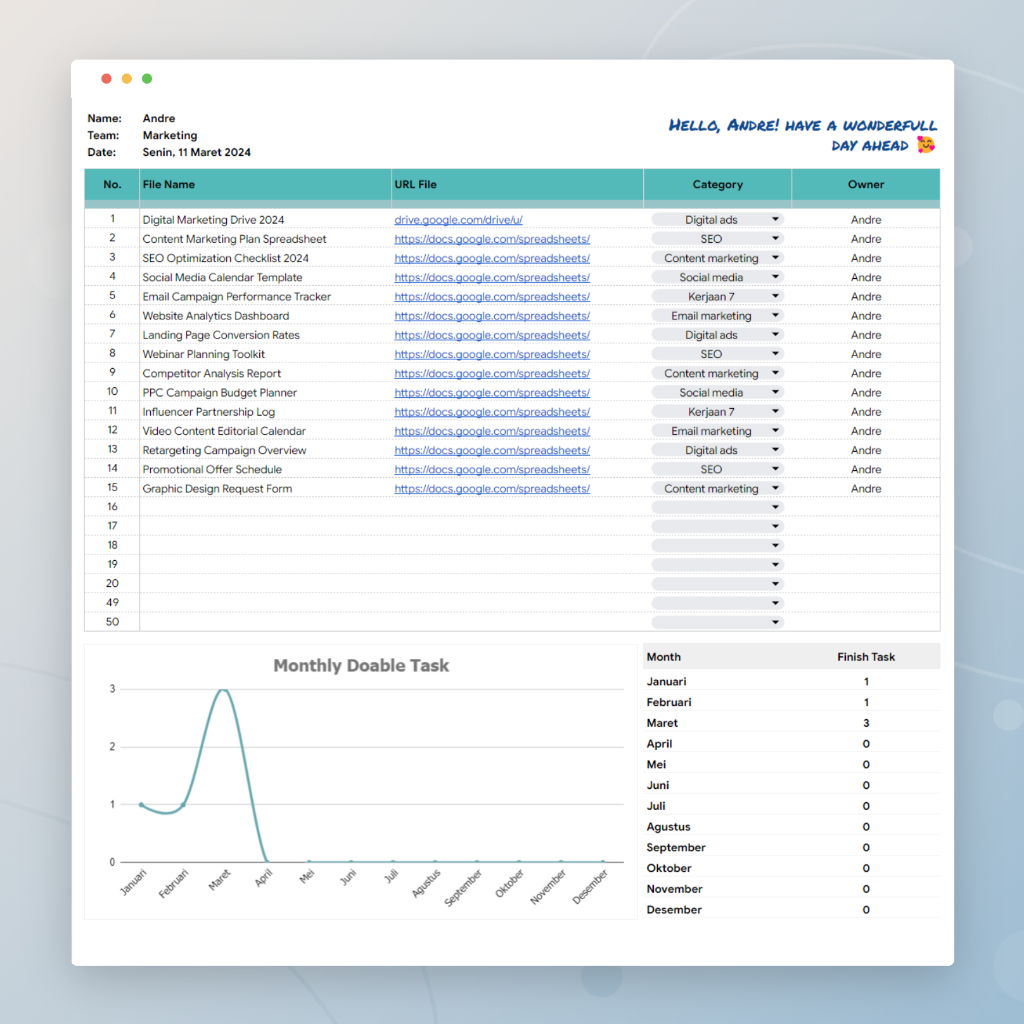Click the smiley emoji in greeting
This screenshot has width=1024, height=1024.
pos(926,145)
